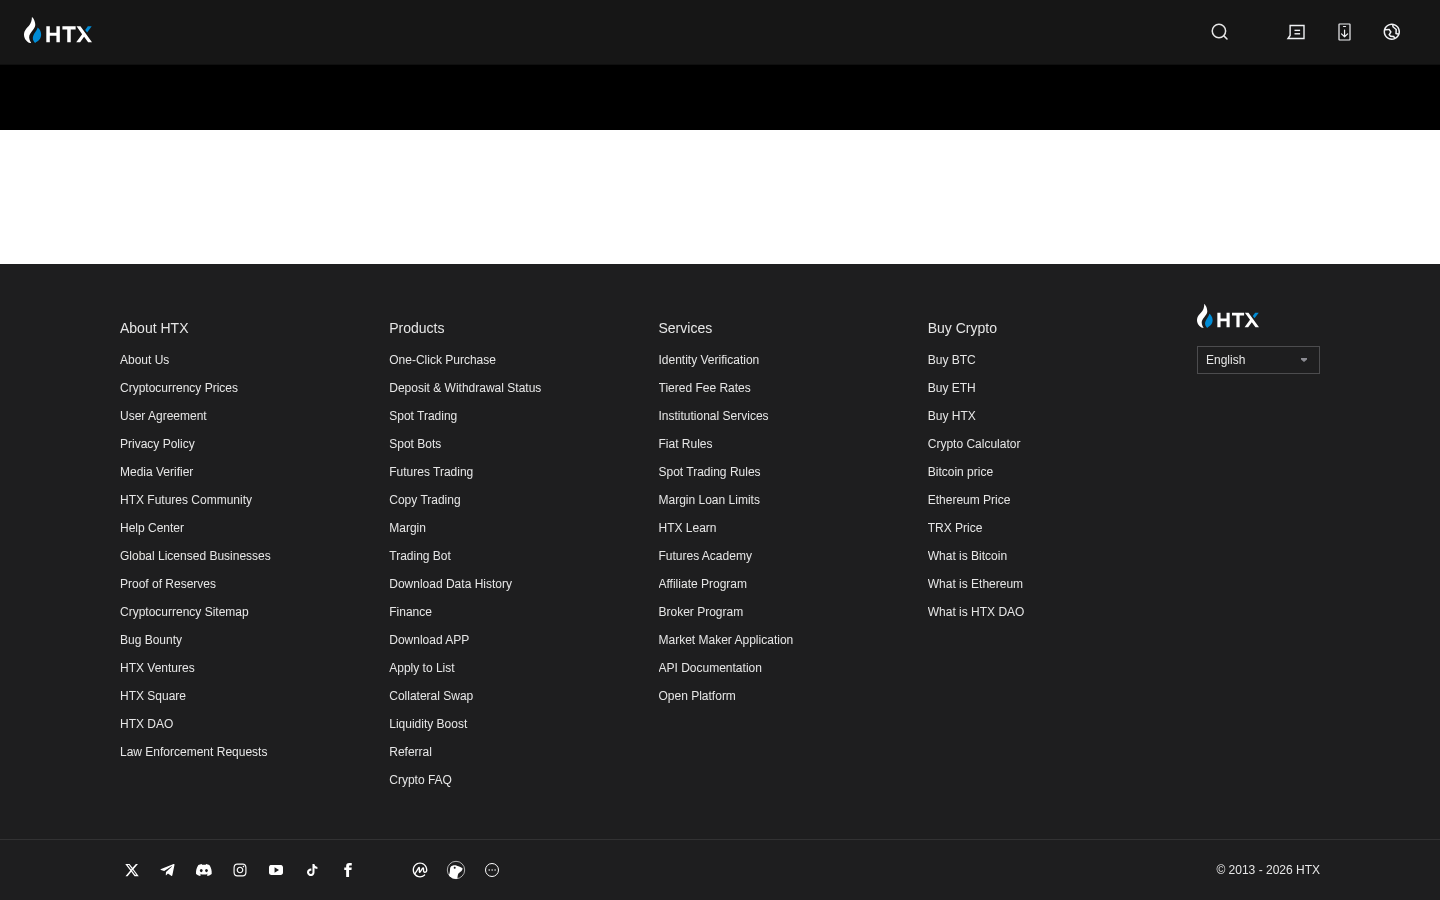Image resolution: width=1440 pixels, height=900 pixels.
Task: Open Law Enforcement Requests
Action: (193, 752)
